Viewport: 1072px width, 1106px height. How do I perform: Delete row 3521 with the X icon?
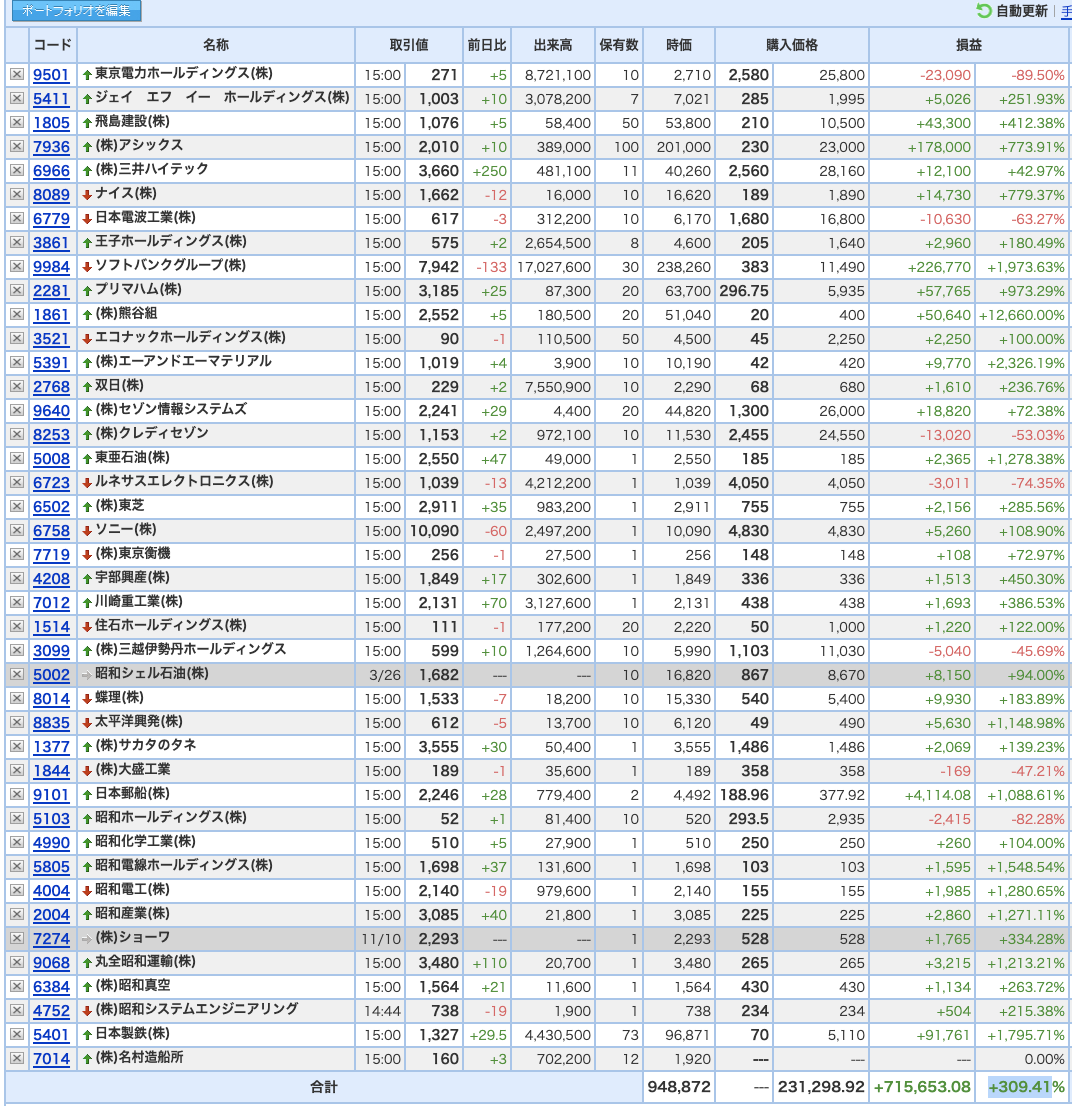pos(17,339)
